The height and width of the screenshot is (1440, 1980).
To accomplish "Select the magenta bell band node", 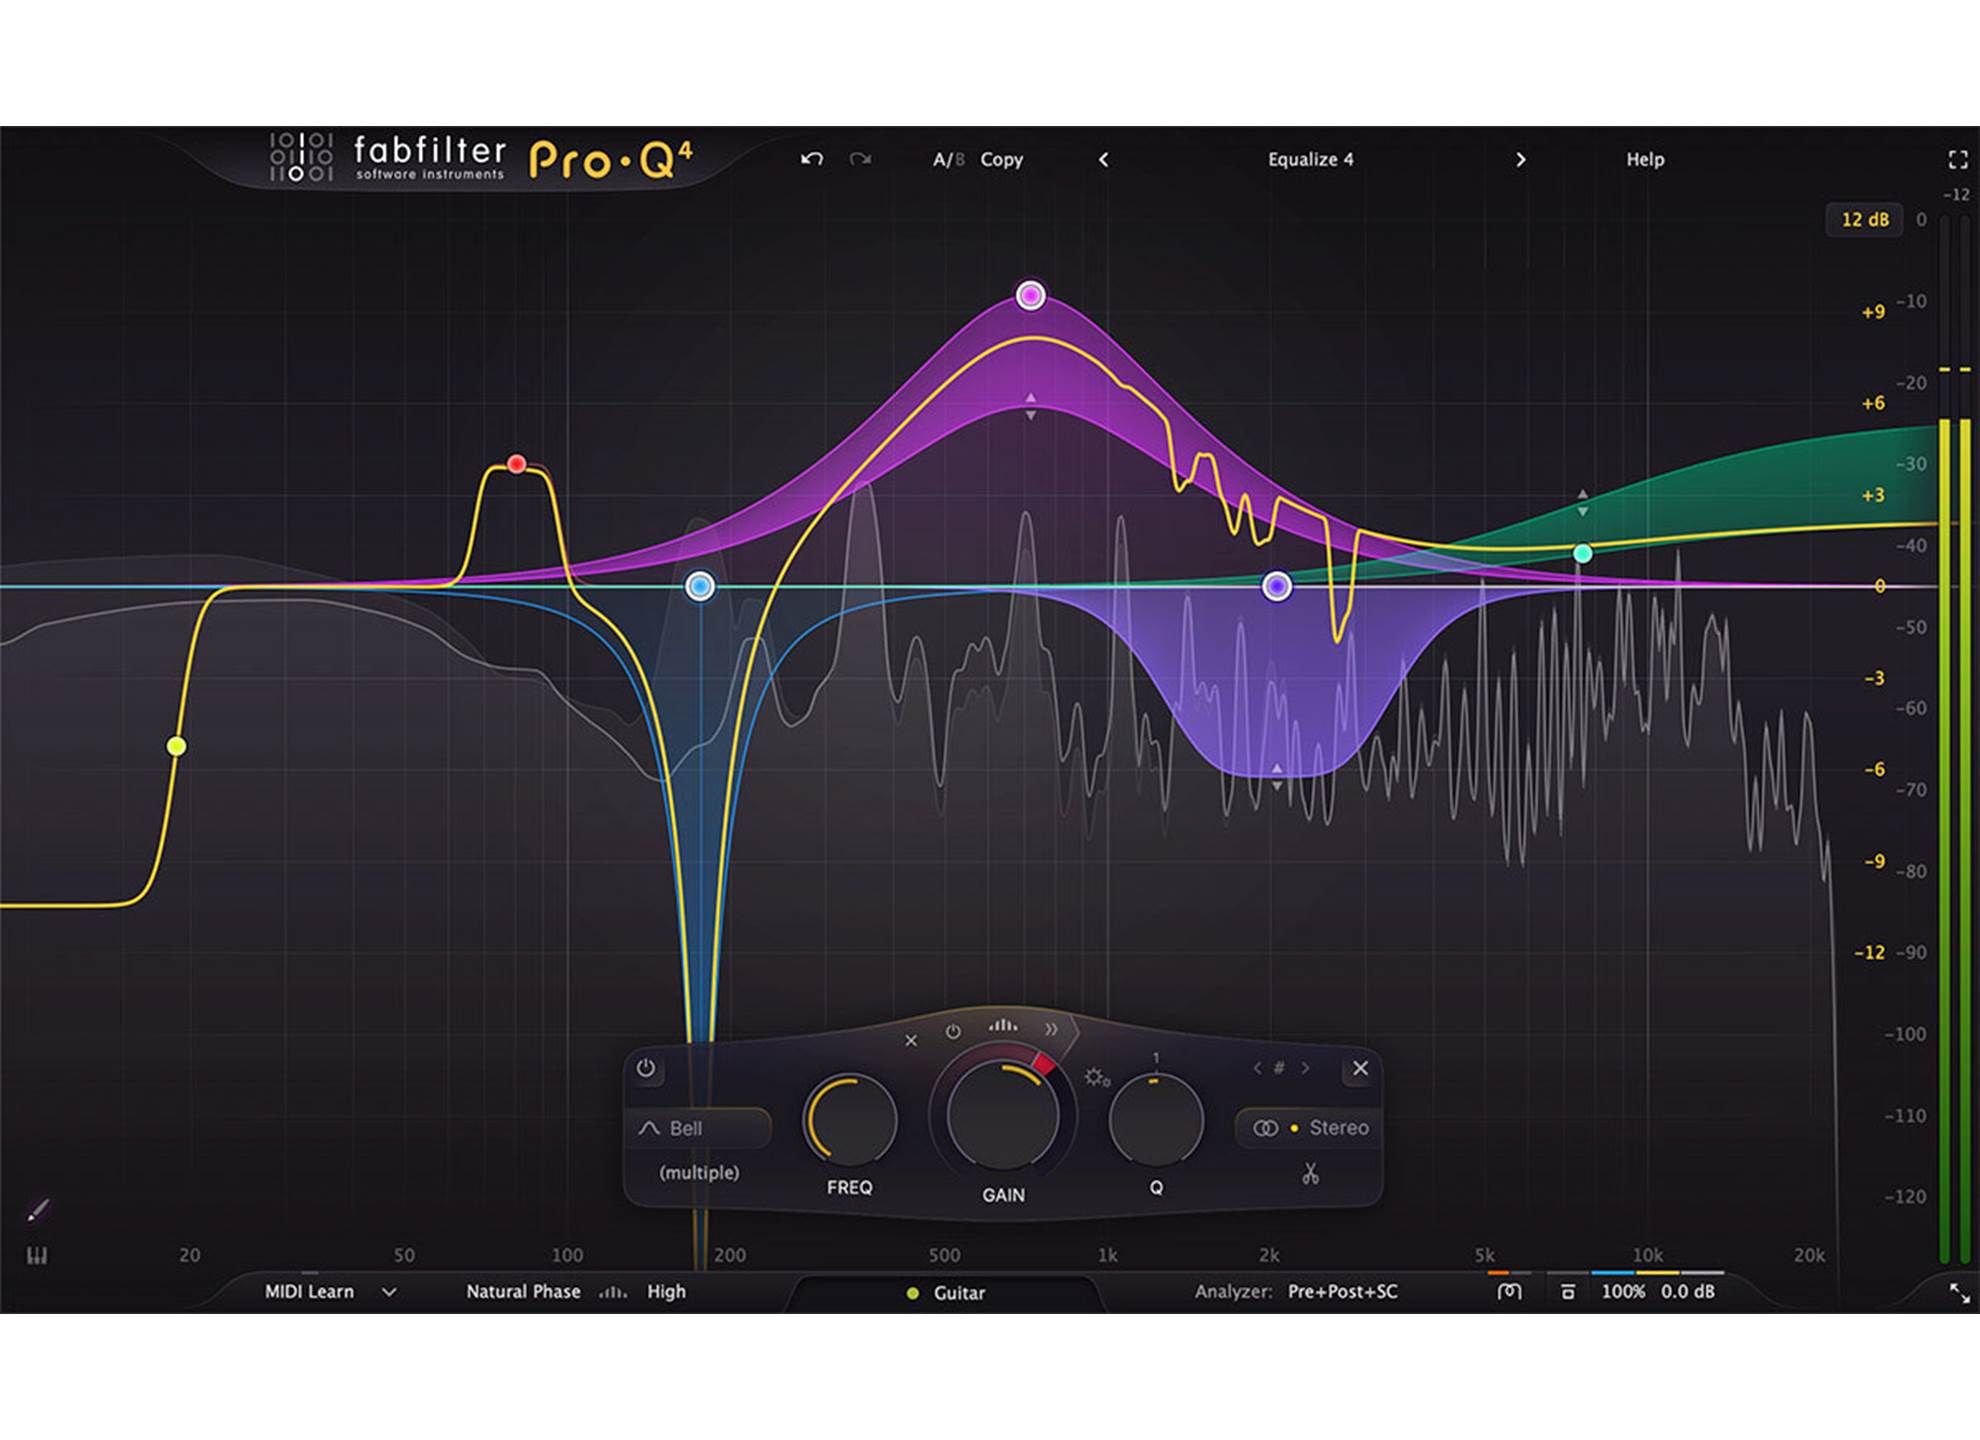I will pos(1031,295).
